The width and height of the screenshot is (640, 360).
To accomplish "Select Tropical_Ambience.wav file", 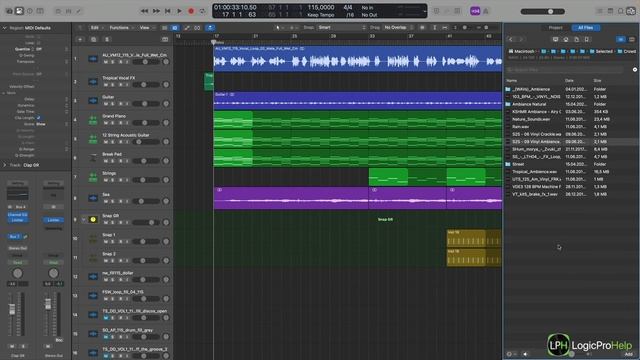I will (x=534, y=172).
